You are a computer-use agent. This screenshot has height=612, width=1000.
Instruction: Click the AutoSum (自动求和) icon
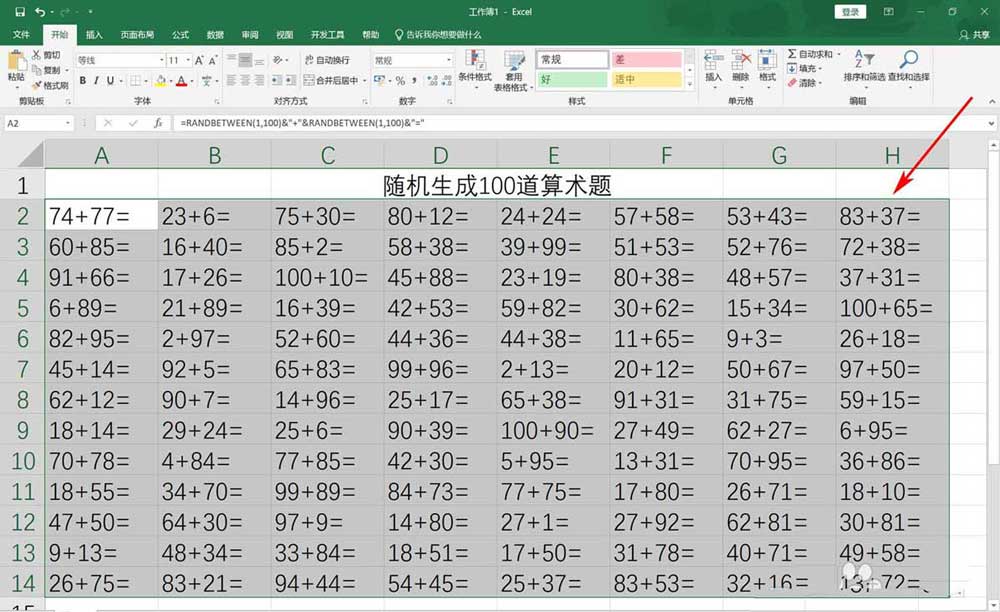pyautogui.click(x=791, y=53)
